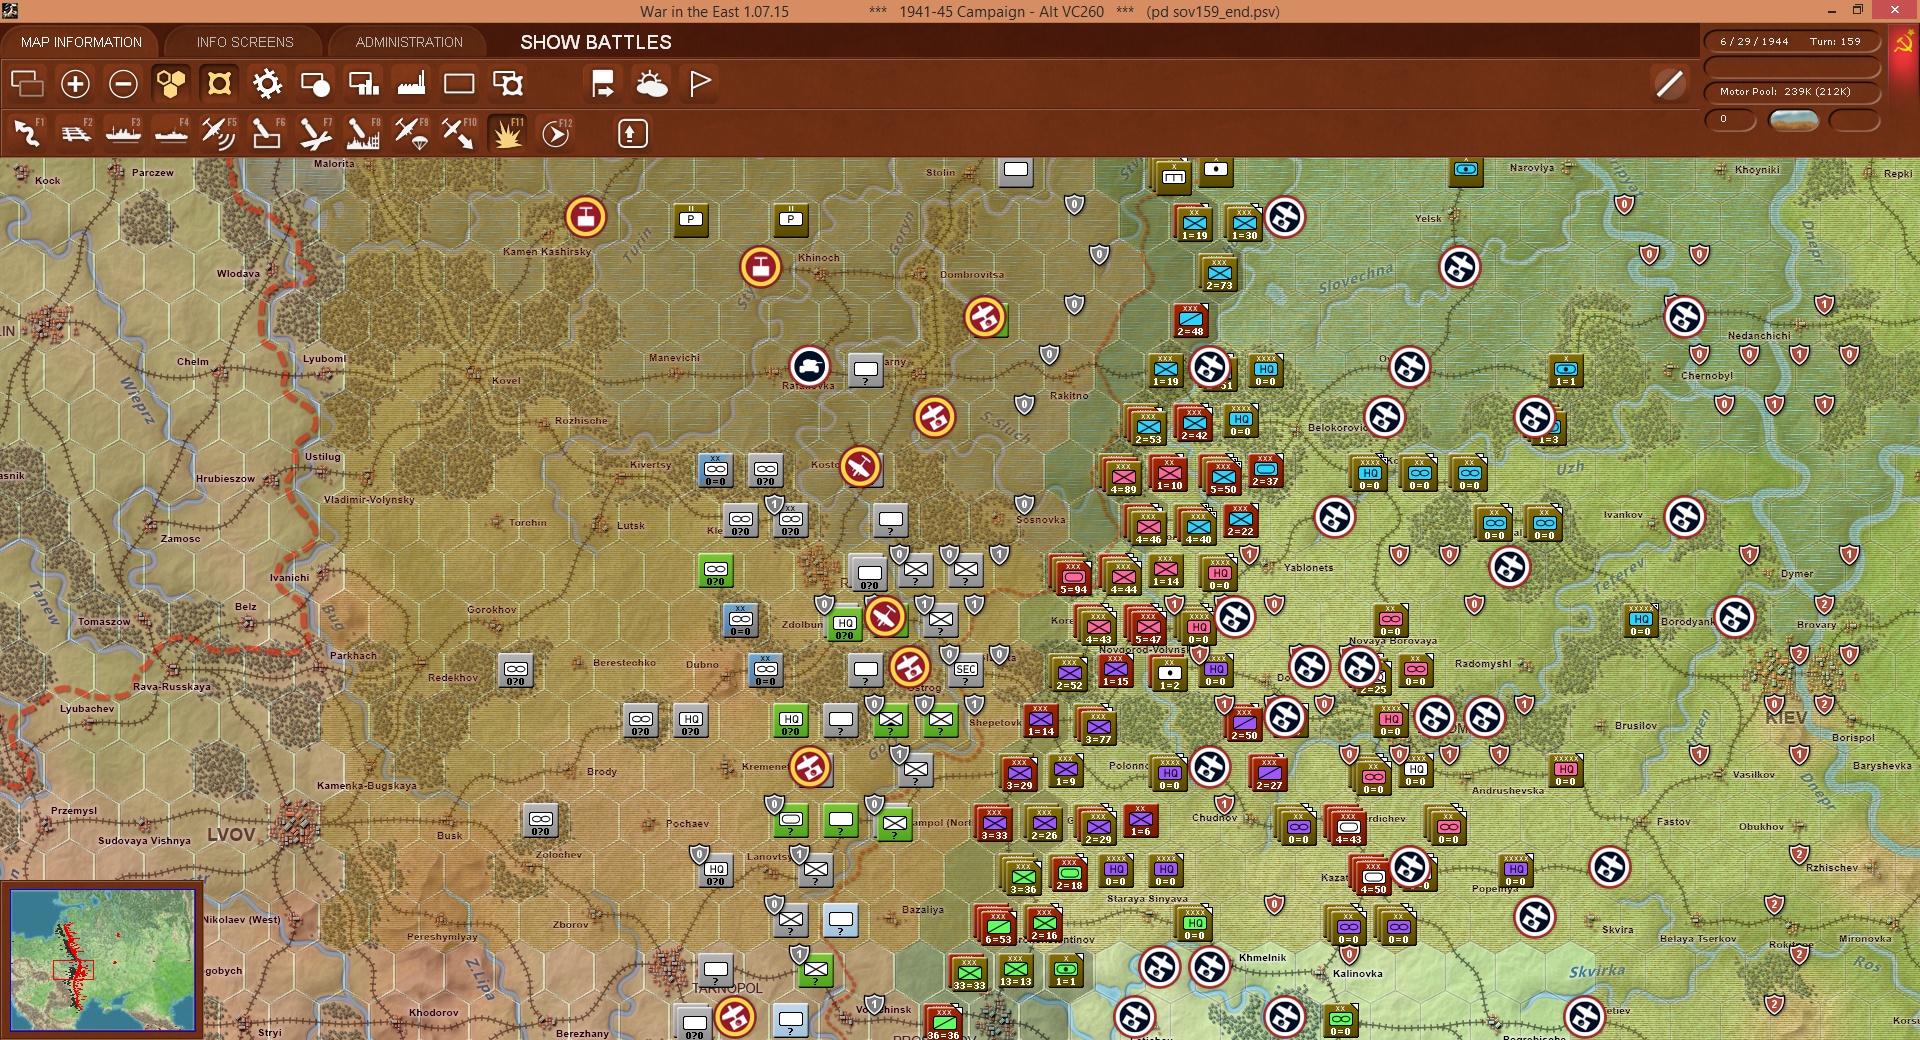Select the unit counter showing 6=53
This screenshot has width=1920, height=1040.
pyautogui.click(x=998, y=926)
